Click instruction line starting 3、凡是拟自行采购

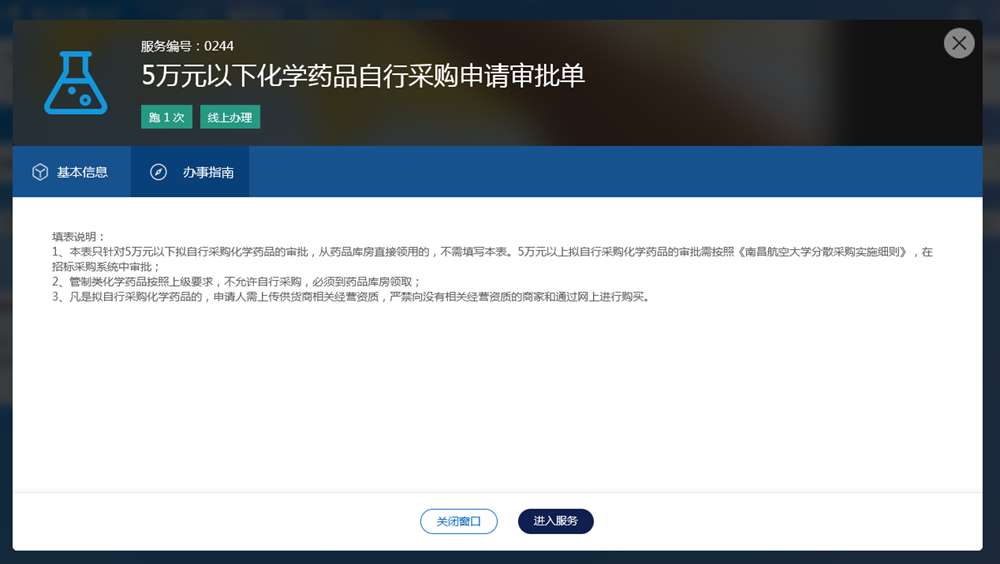[x=351, y=297]
